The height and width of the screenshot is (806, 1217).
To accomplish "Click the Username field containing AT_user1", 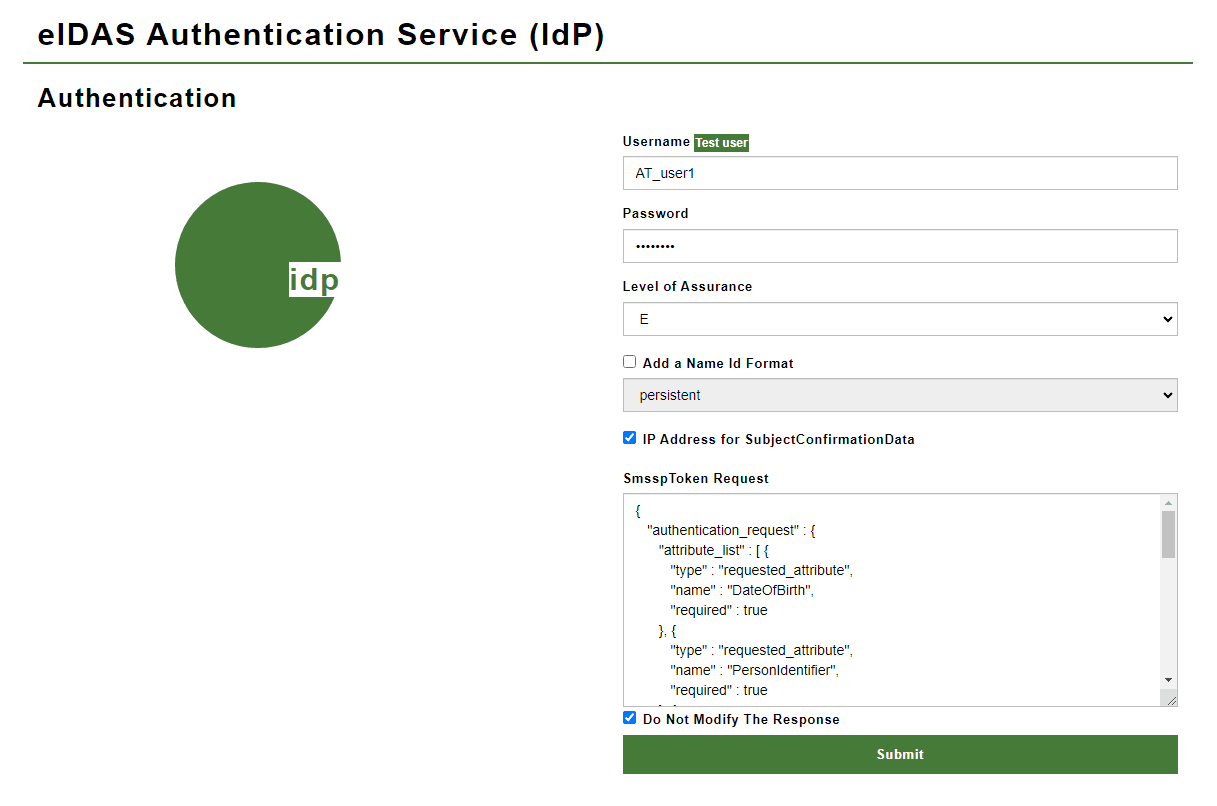I will click(899, 173).
